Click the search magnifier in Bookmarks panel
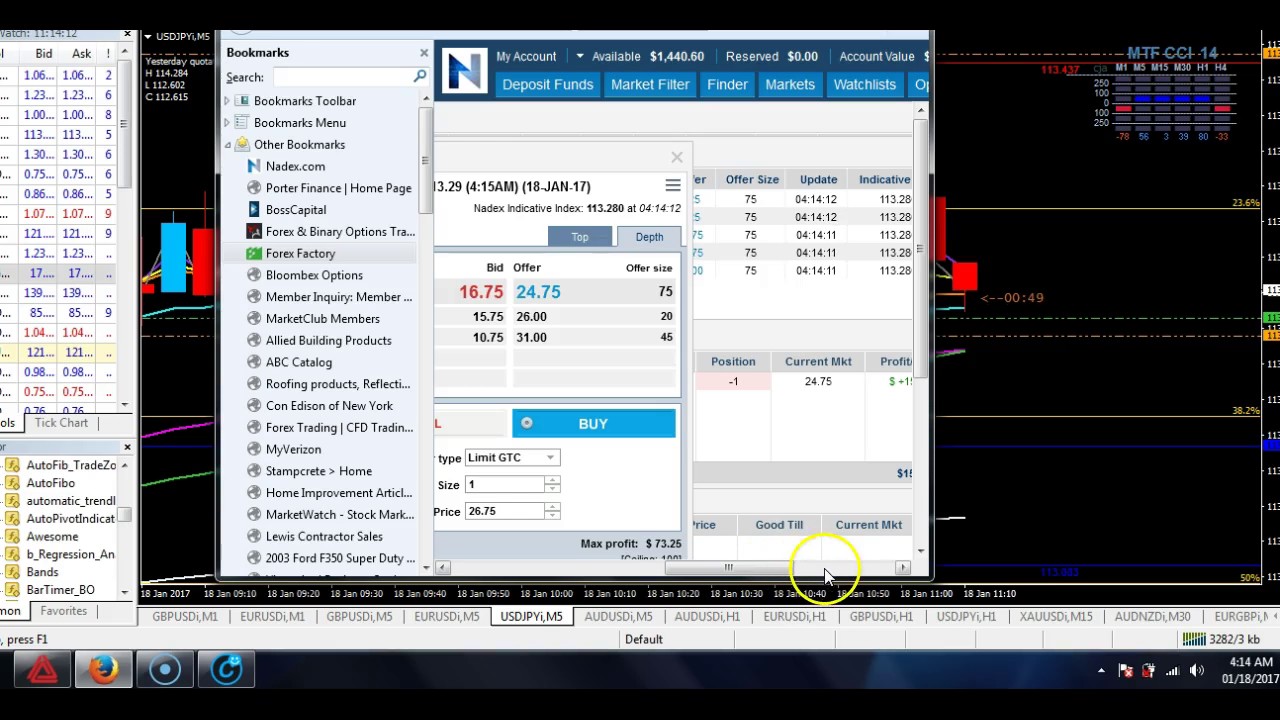Image resolution: width=1280 pixels, height=720 pixels. pyautogui.click(x=420, y=77)
